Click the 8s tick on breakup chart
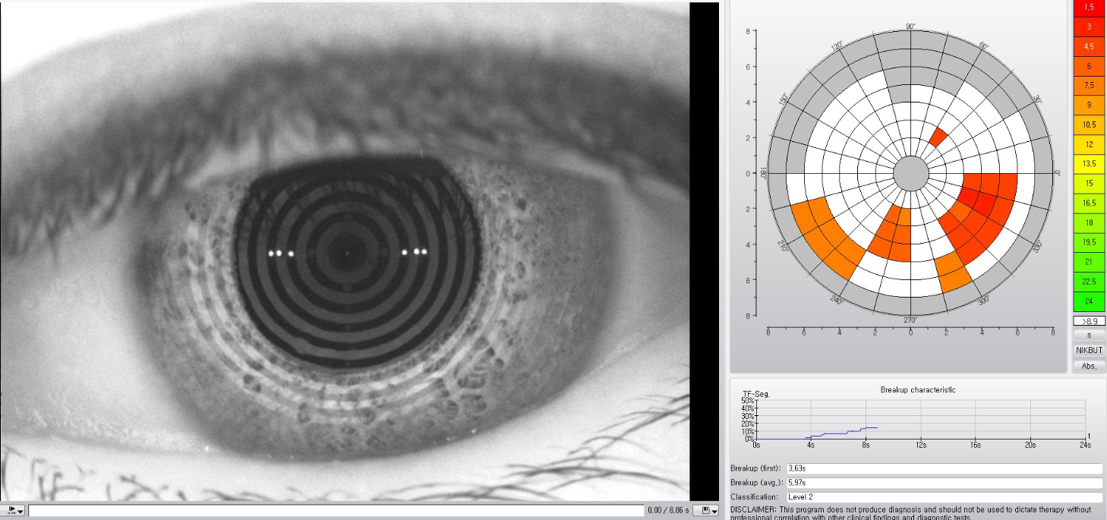 [x=866, y=445]
